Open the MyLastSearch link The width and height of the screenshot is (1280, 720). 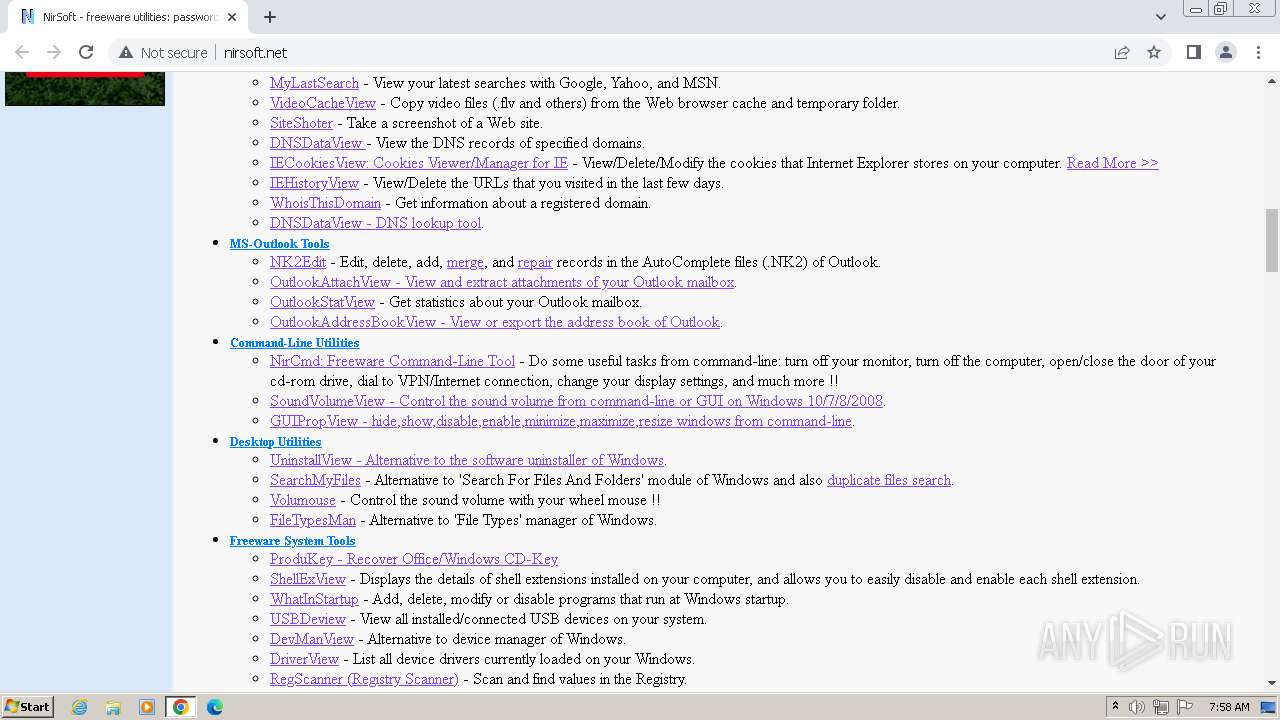(314, 83)
